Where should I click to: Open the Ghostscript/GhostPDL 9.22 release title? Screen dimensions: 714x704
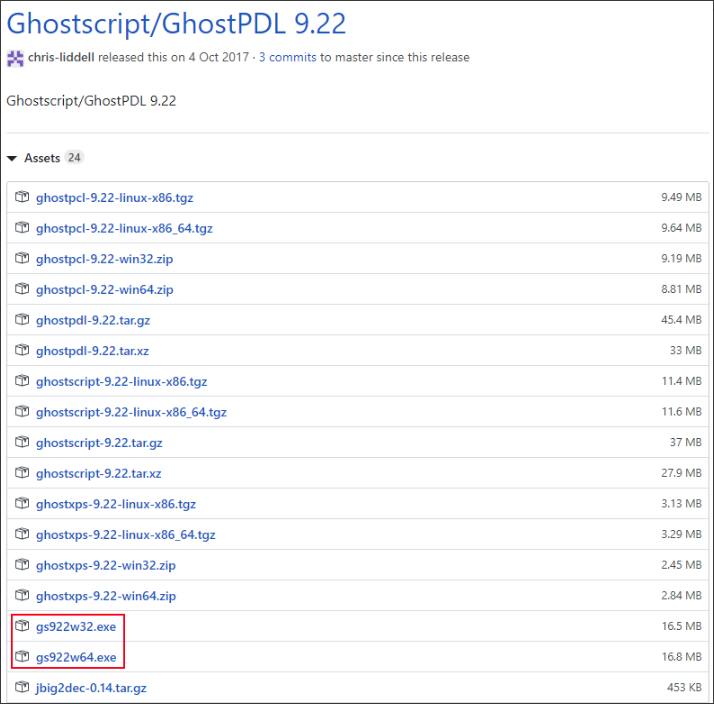tap(176, 22)
